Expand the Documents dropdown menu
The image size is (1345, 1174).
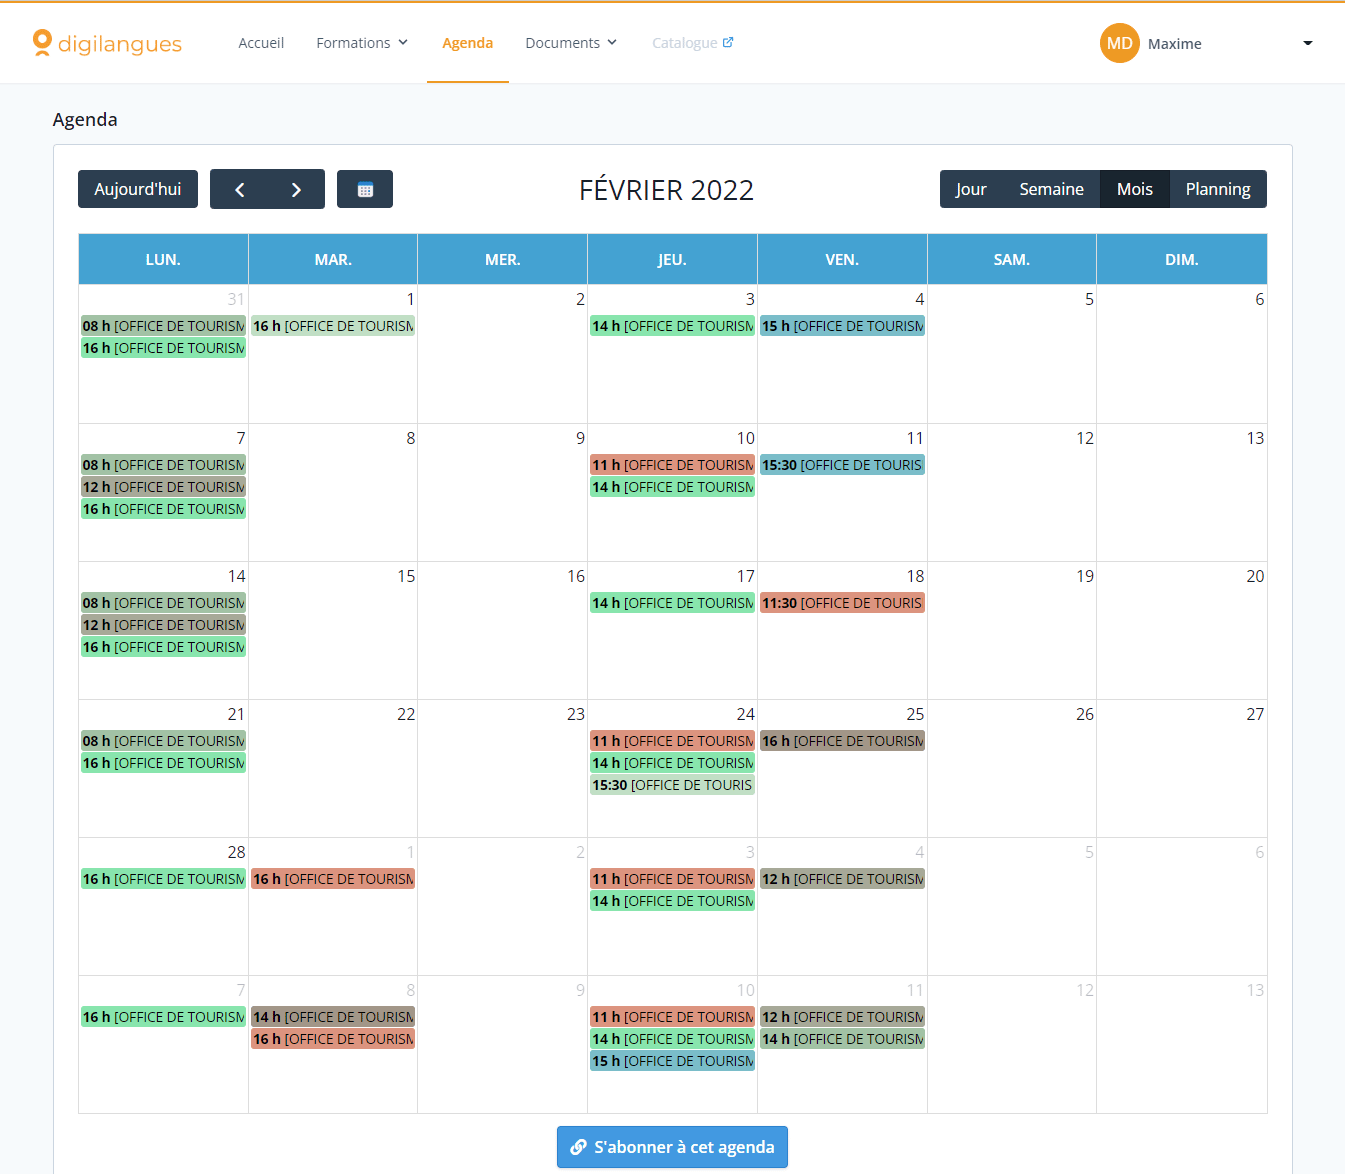click(571, 43)
